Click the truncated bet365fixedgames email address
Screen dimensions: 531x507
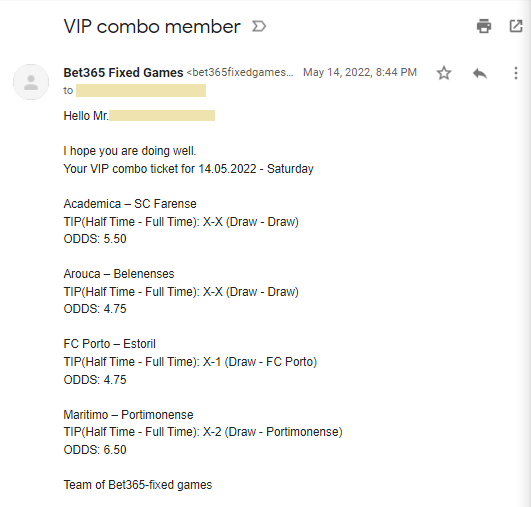click(x=240, y=72)
